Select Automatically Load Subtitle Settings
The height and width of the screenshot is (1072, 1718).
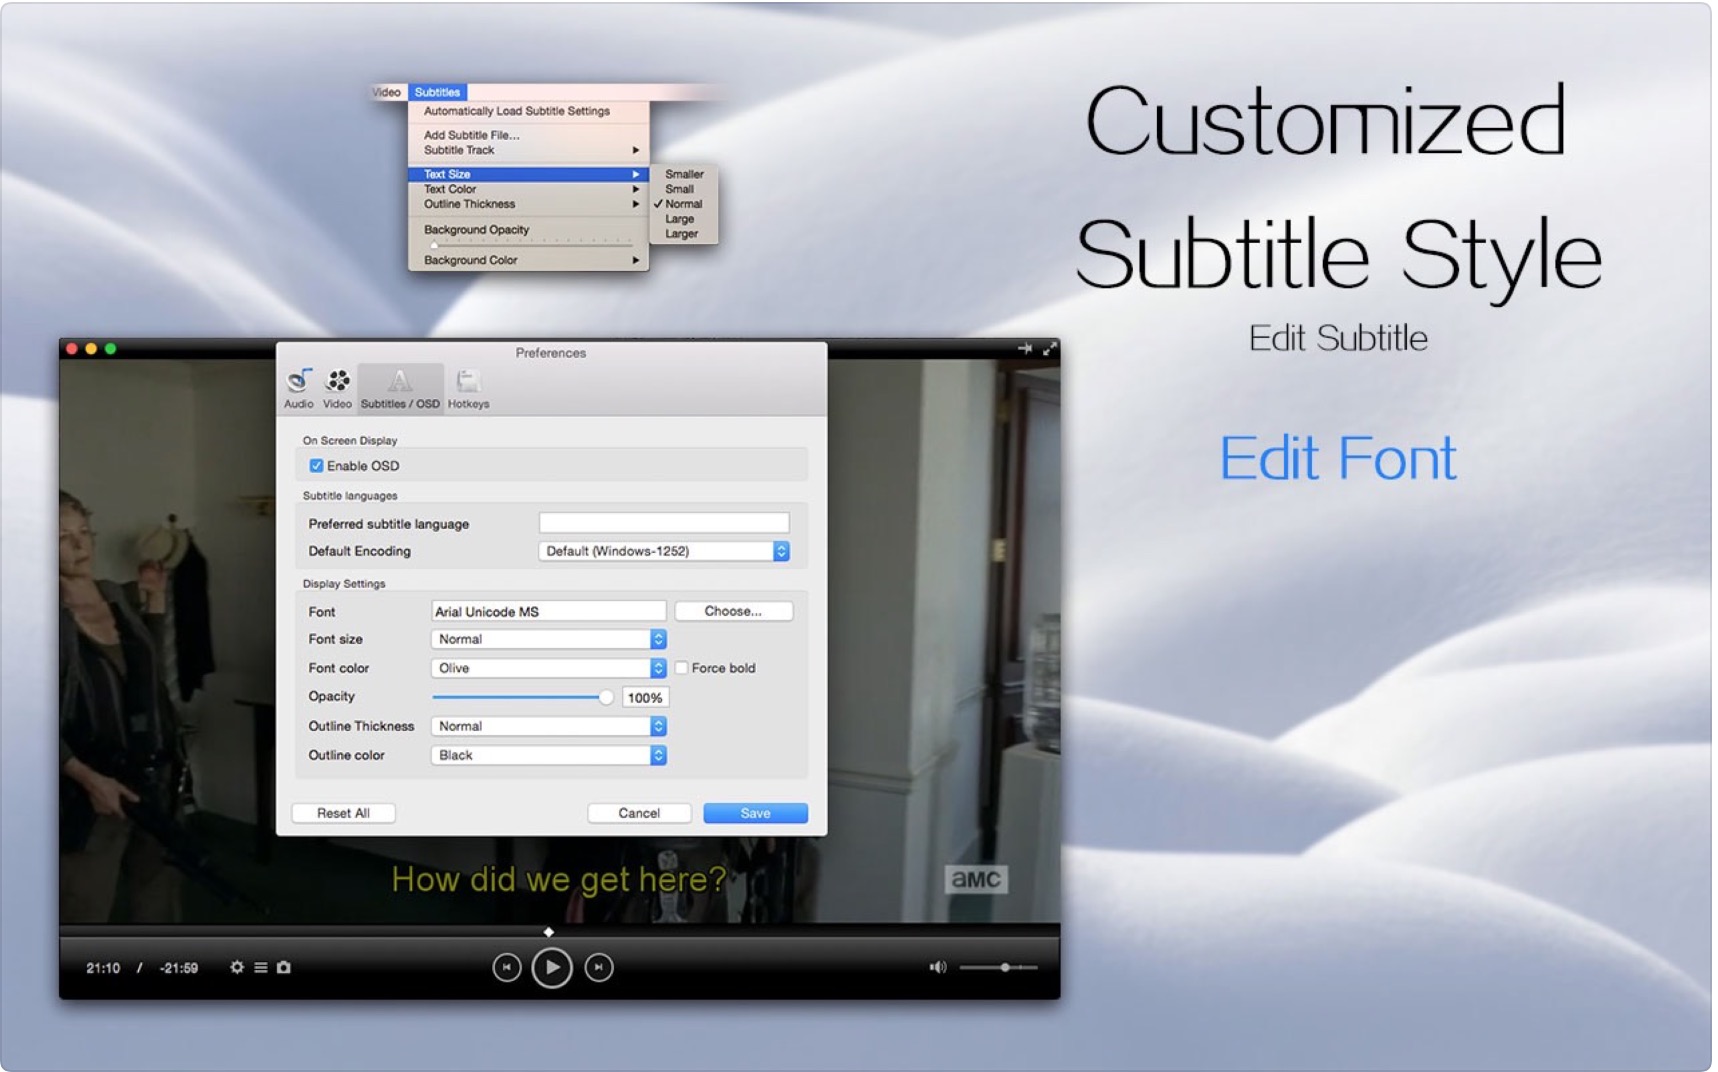[x=528, y=111]
